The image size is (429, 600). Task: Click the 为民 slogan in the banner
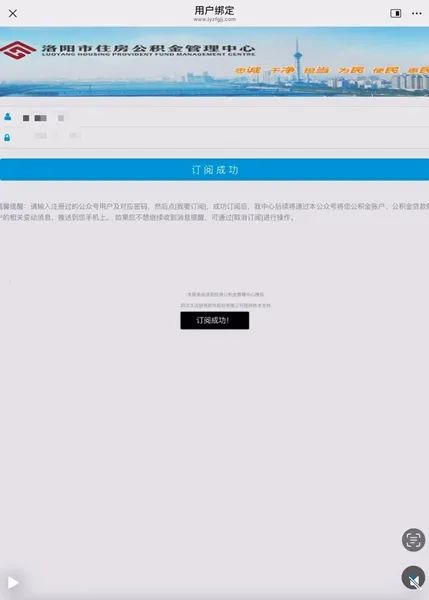(351, 70)
